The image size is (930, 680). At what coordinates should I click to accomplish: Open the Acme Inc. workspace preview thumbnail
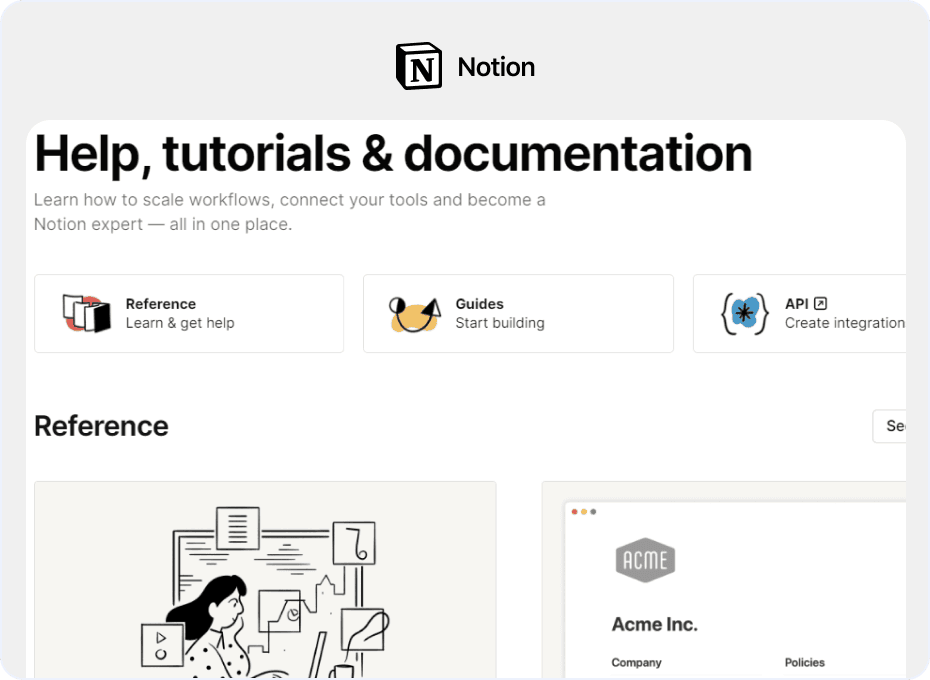click(724, 580)
